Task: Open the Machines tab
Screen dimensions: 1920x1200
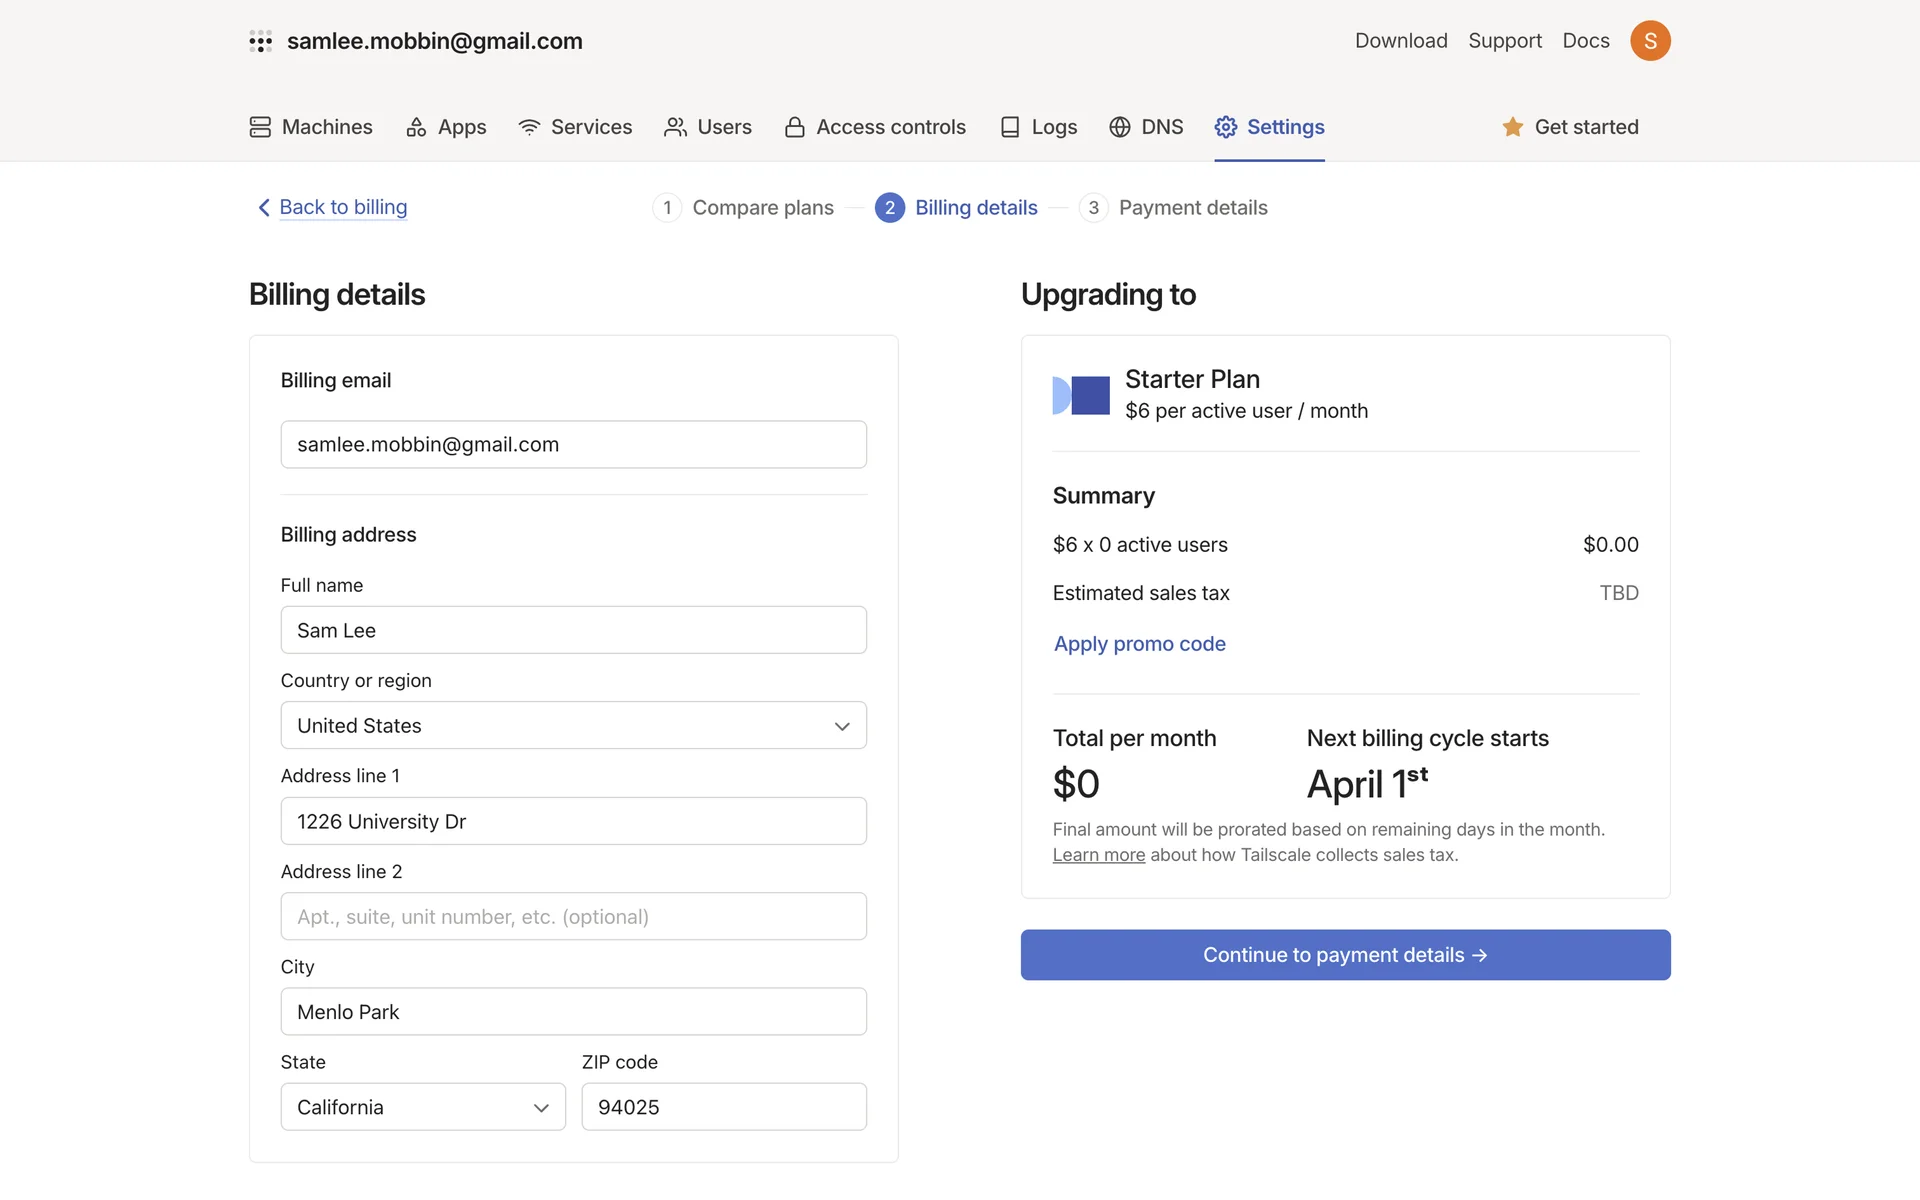Action: pyautogui.click(x=311, y=127)
